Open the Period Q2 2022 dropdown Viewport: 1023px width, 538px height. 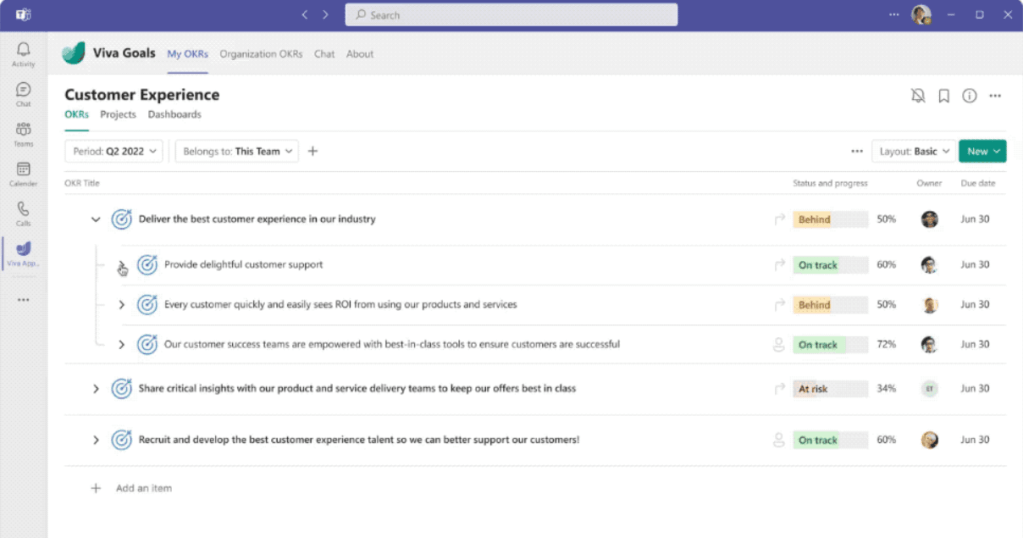coord(113,151)
